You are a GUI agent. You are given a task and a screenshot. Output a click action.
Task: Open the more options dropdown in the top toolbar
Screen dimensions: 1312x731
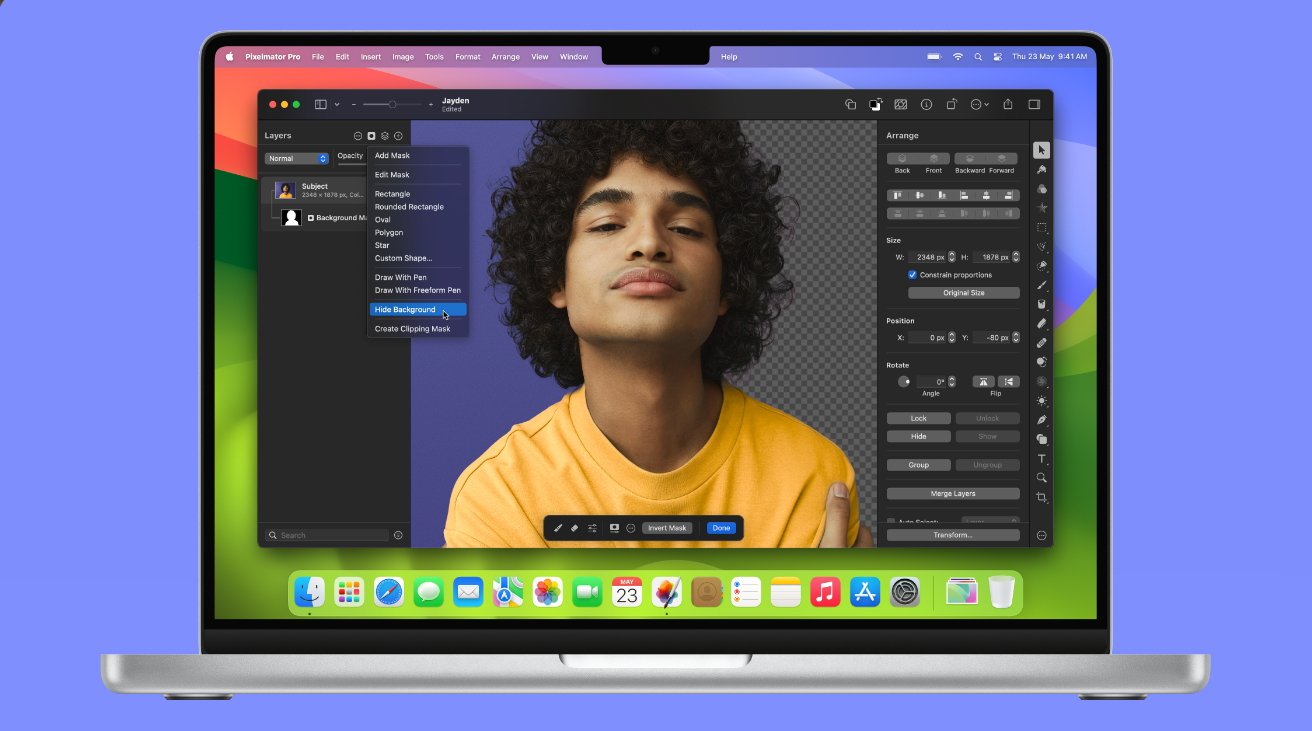click(979, 104)
